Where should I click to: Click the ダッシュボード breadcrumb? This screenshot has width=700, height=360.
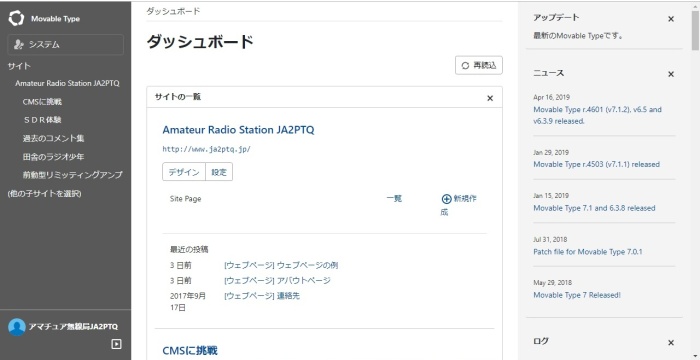click(x=173, y=11)
